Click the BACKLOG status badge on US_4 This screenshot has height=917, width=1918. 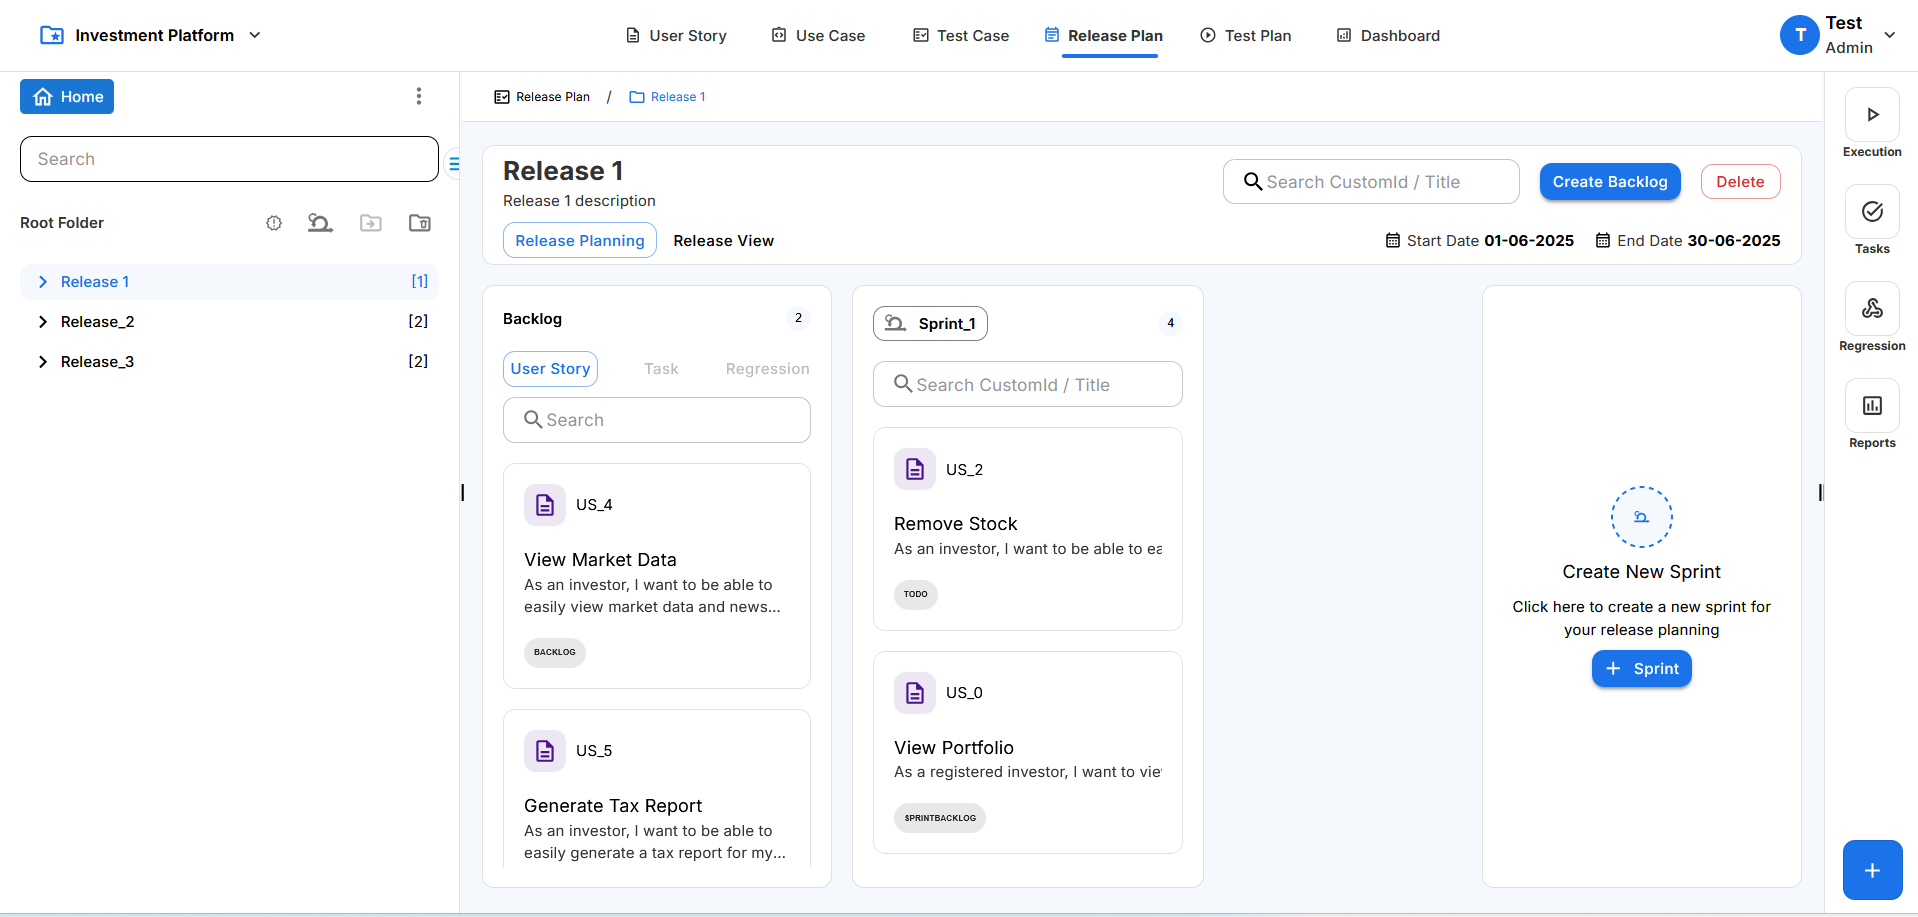click(555, 652)
